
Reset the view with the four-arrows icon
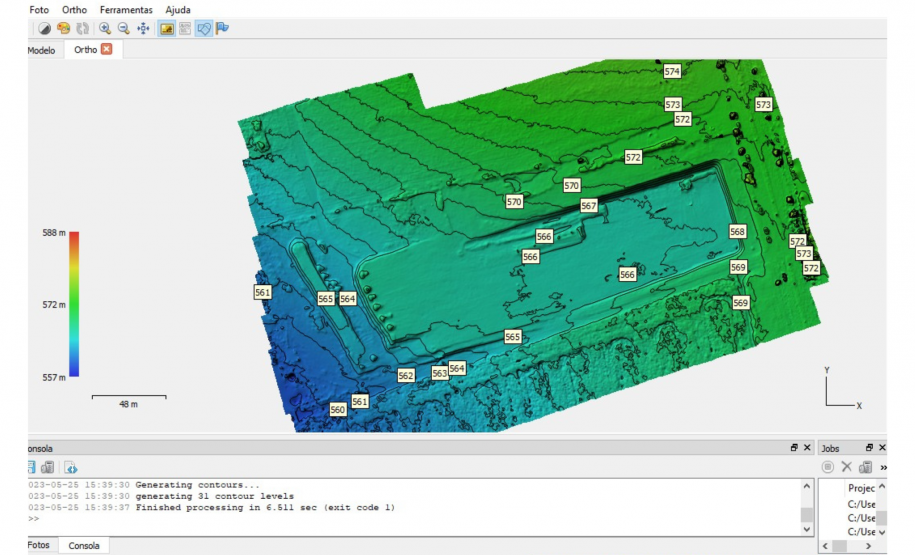tap(143, 29)
